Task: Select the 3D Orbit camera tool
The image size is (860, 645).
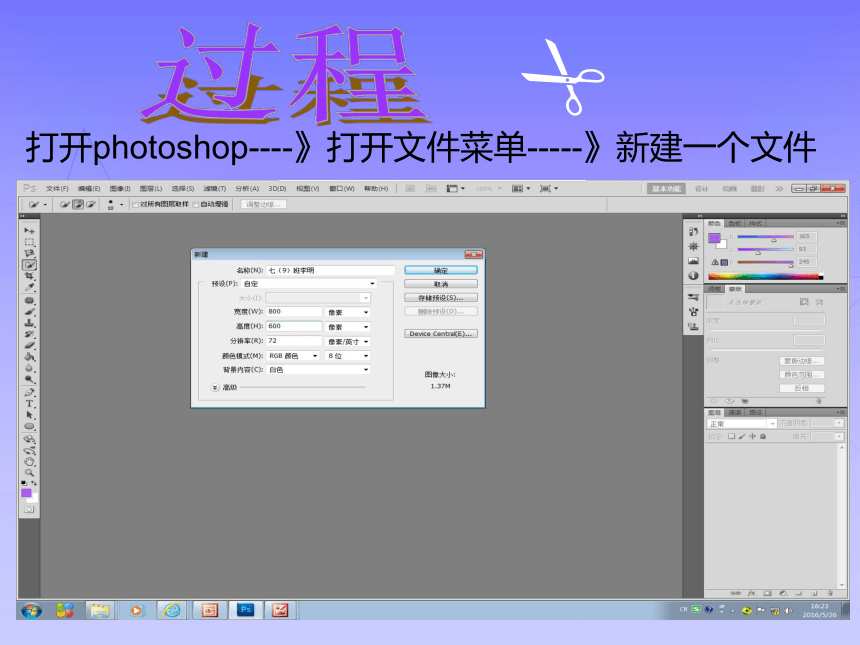Action: pyautogui.click(x=29, y=451)
